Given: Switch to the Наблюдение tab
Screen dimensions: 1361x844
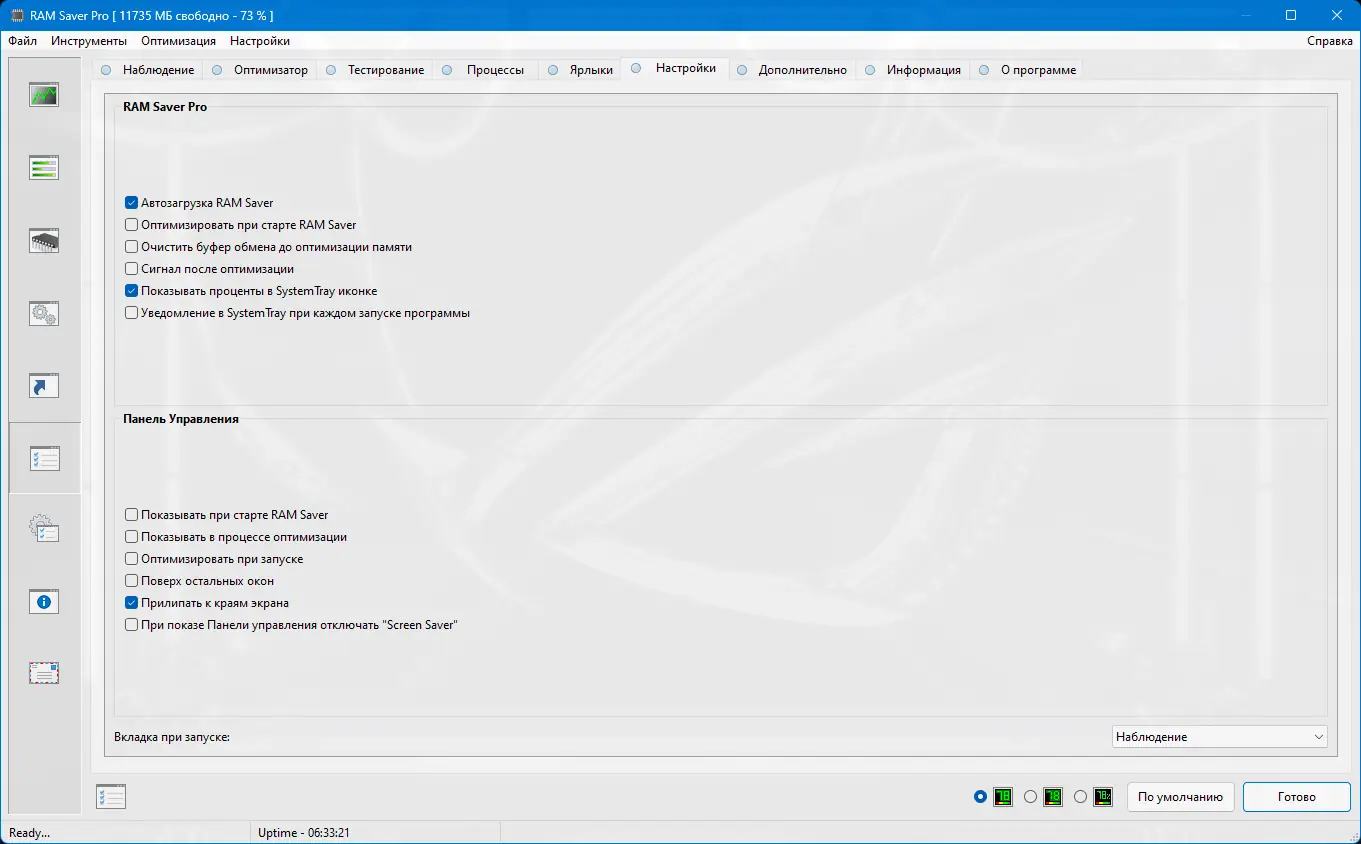Looking at the screenshot, I should point(148,70).
